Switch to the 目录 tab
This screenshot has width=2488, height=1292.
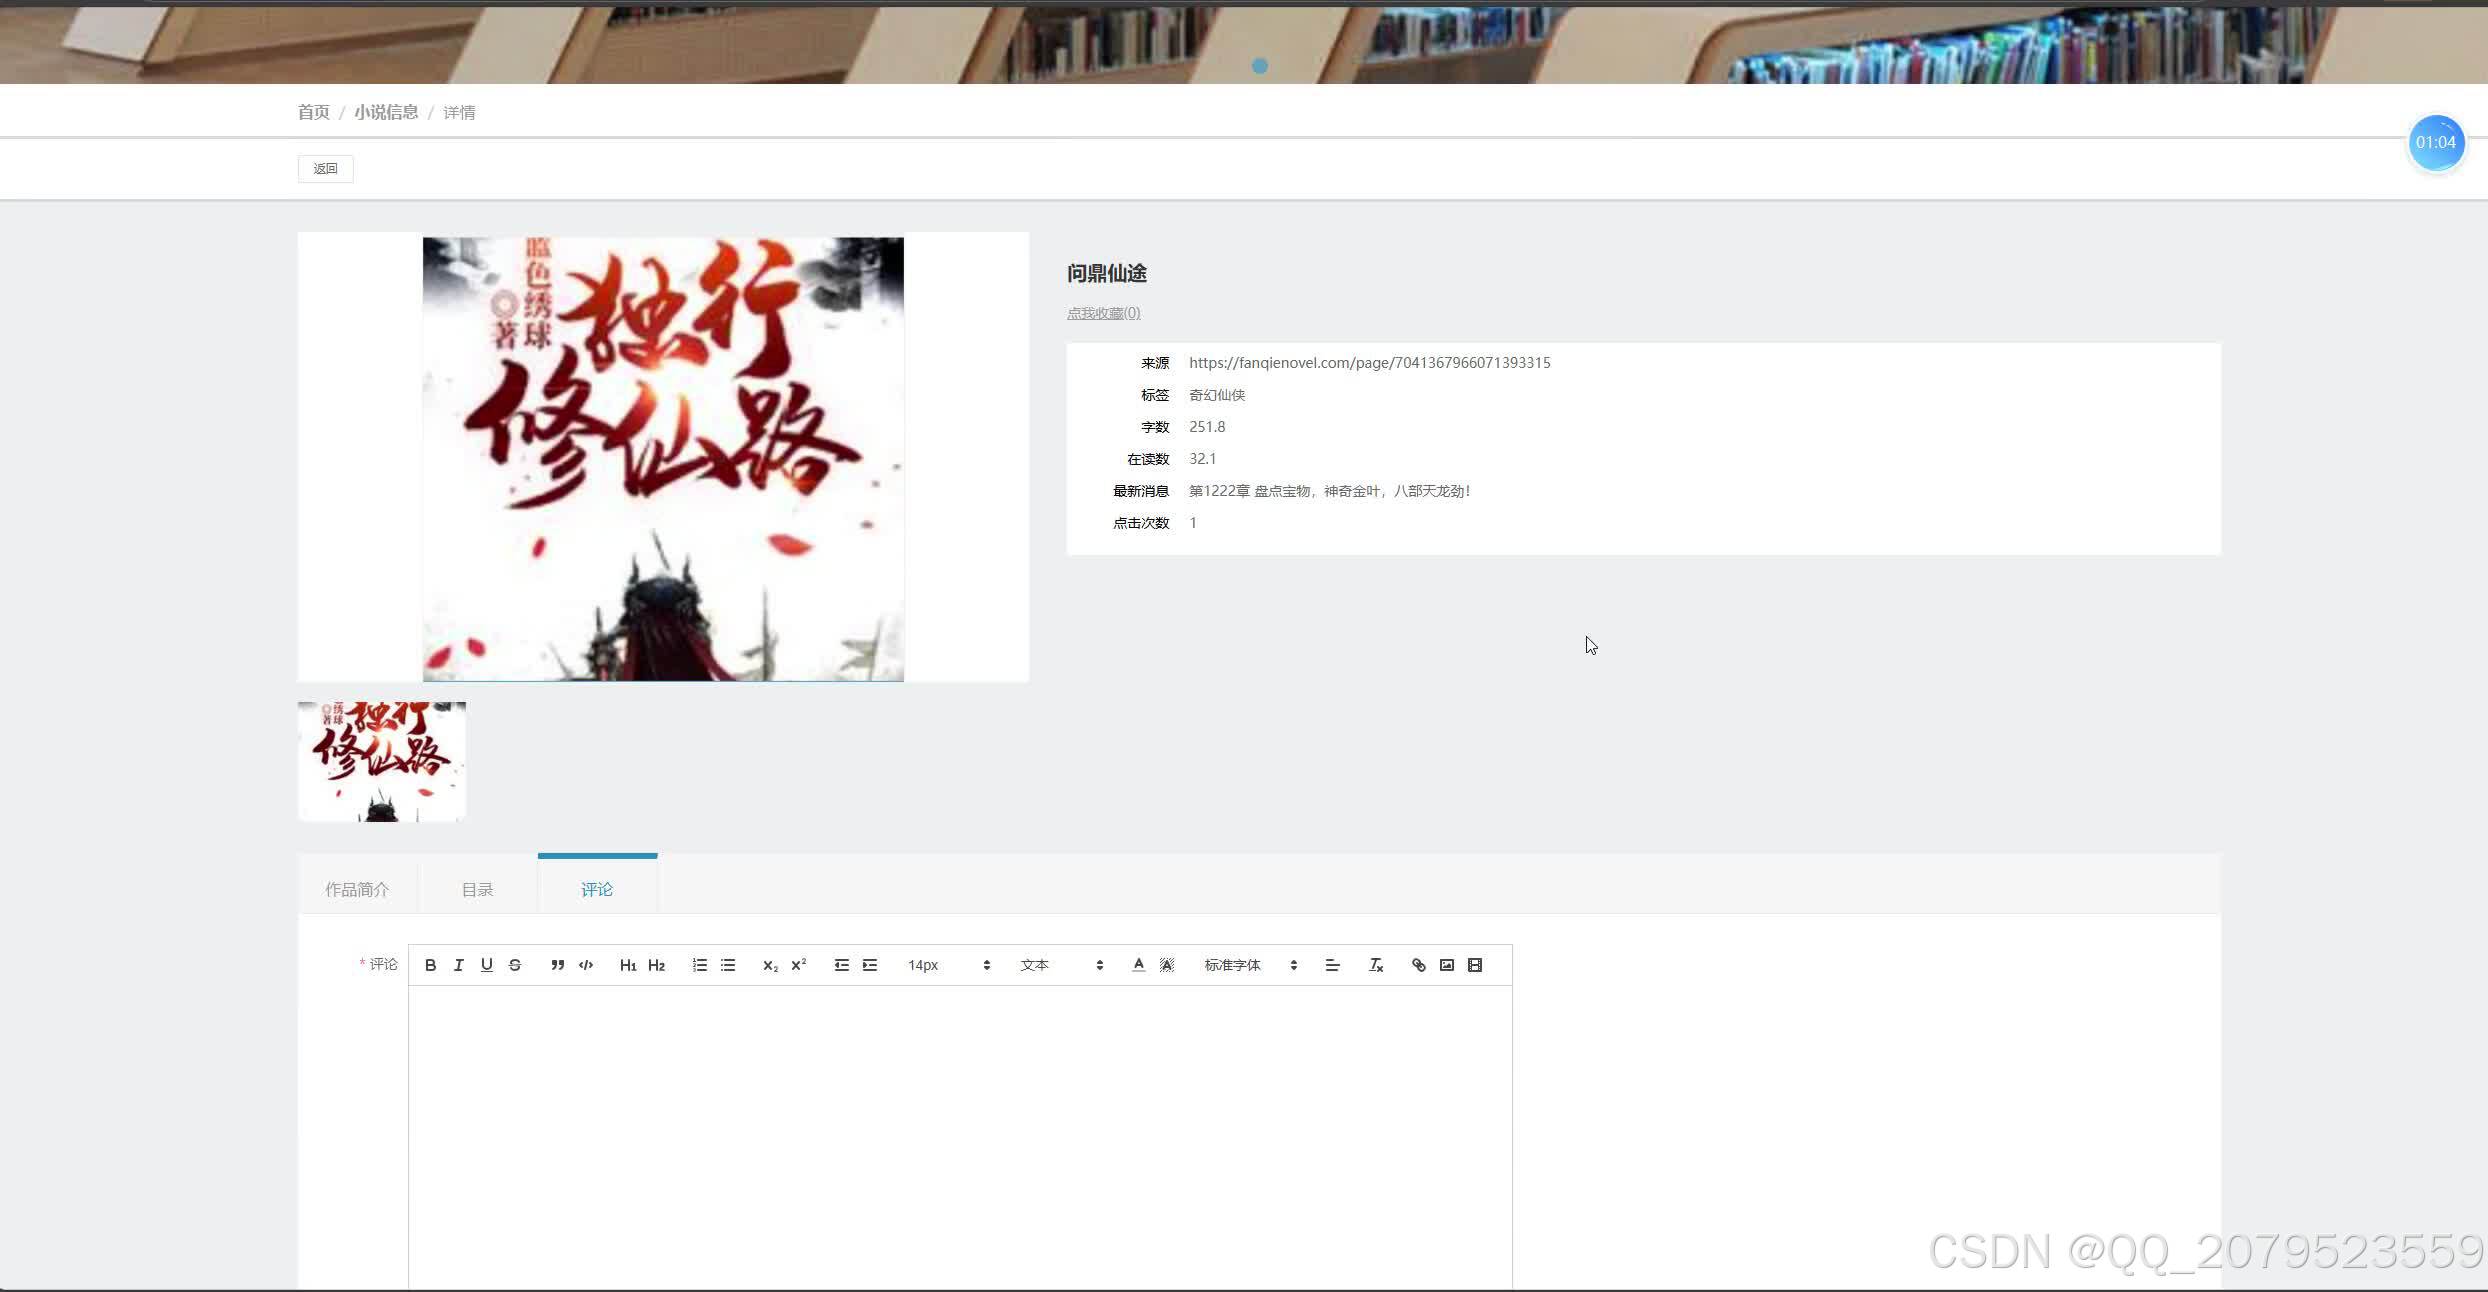coord(477,889)
